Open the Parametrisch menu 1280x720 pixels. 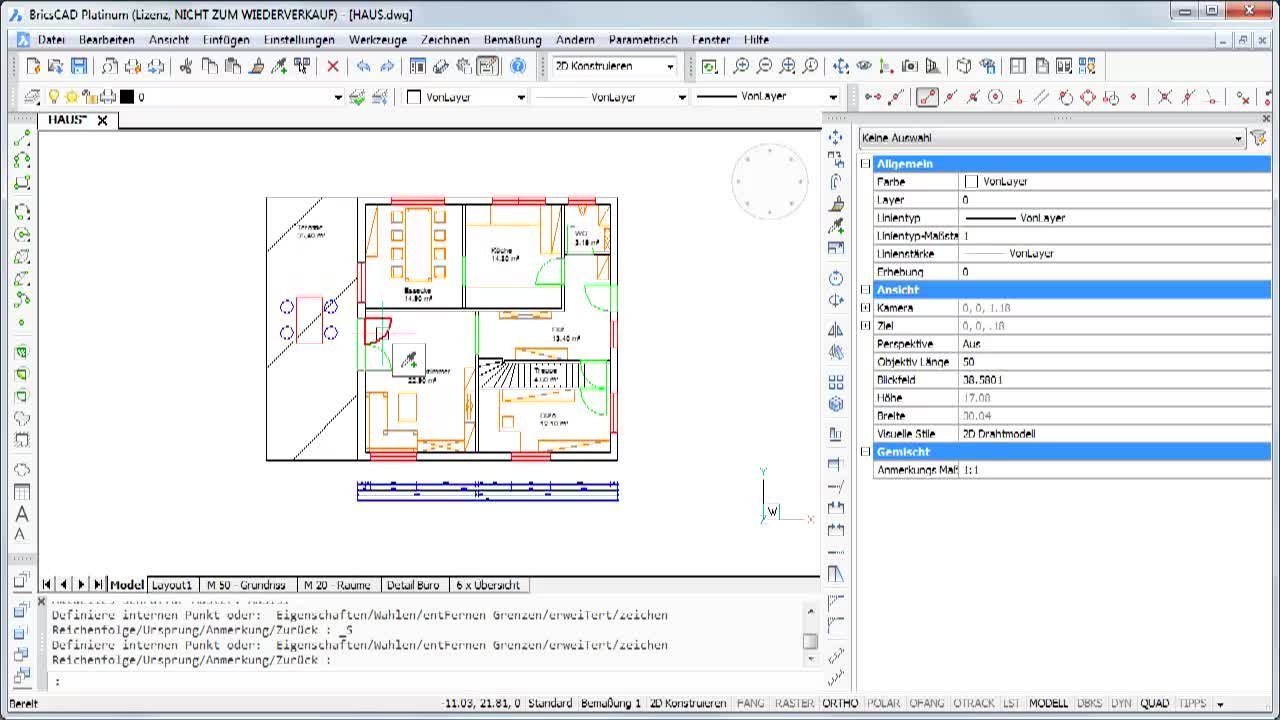(643, 40)
